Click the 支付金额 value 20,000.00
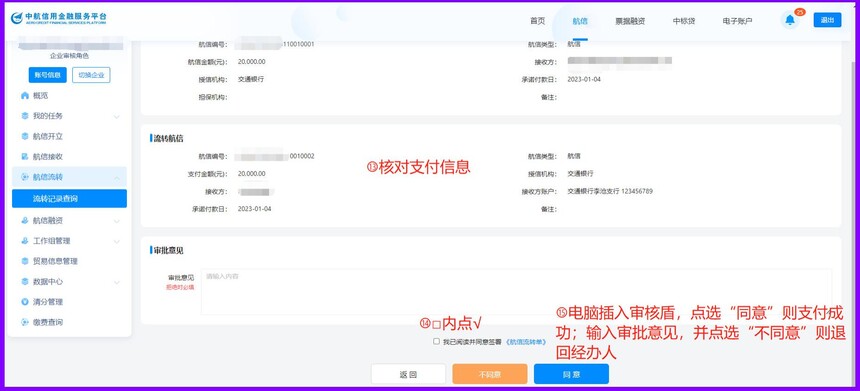 (251, 174)
